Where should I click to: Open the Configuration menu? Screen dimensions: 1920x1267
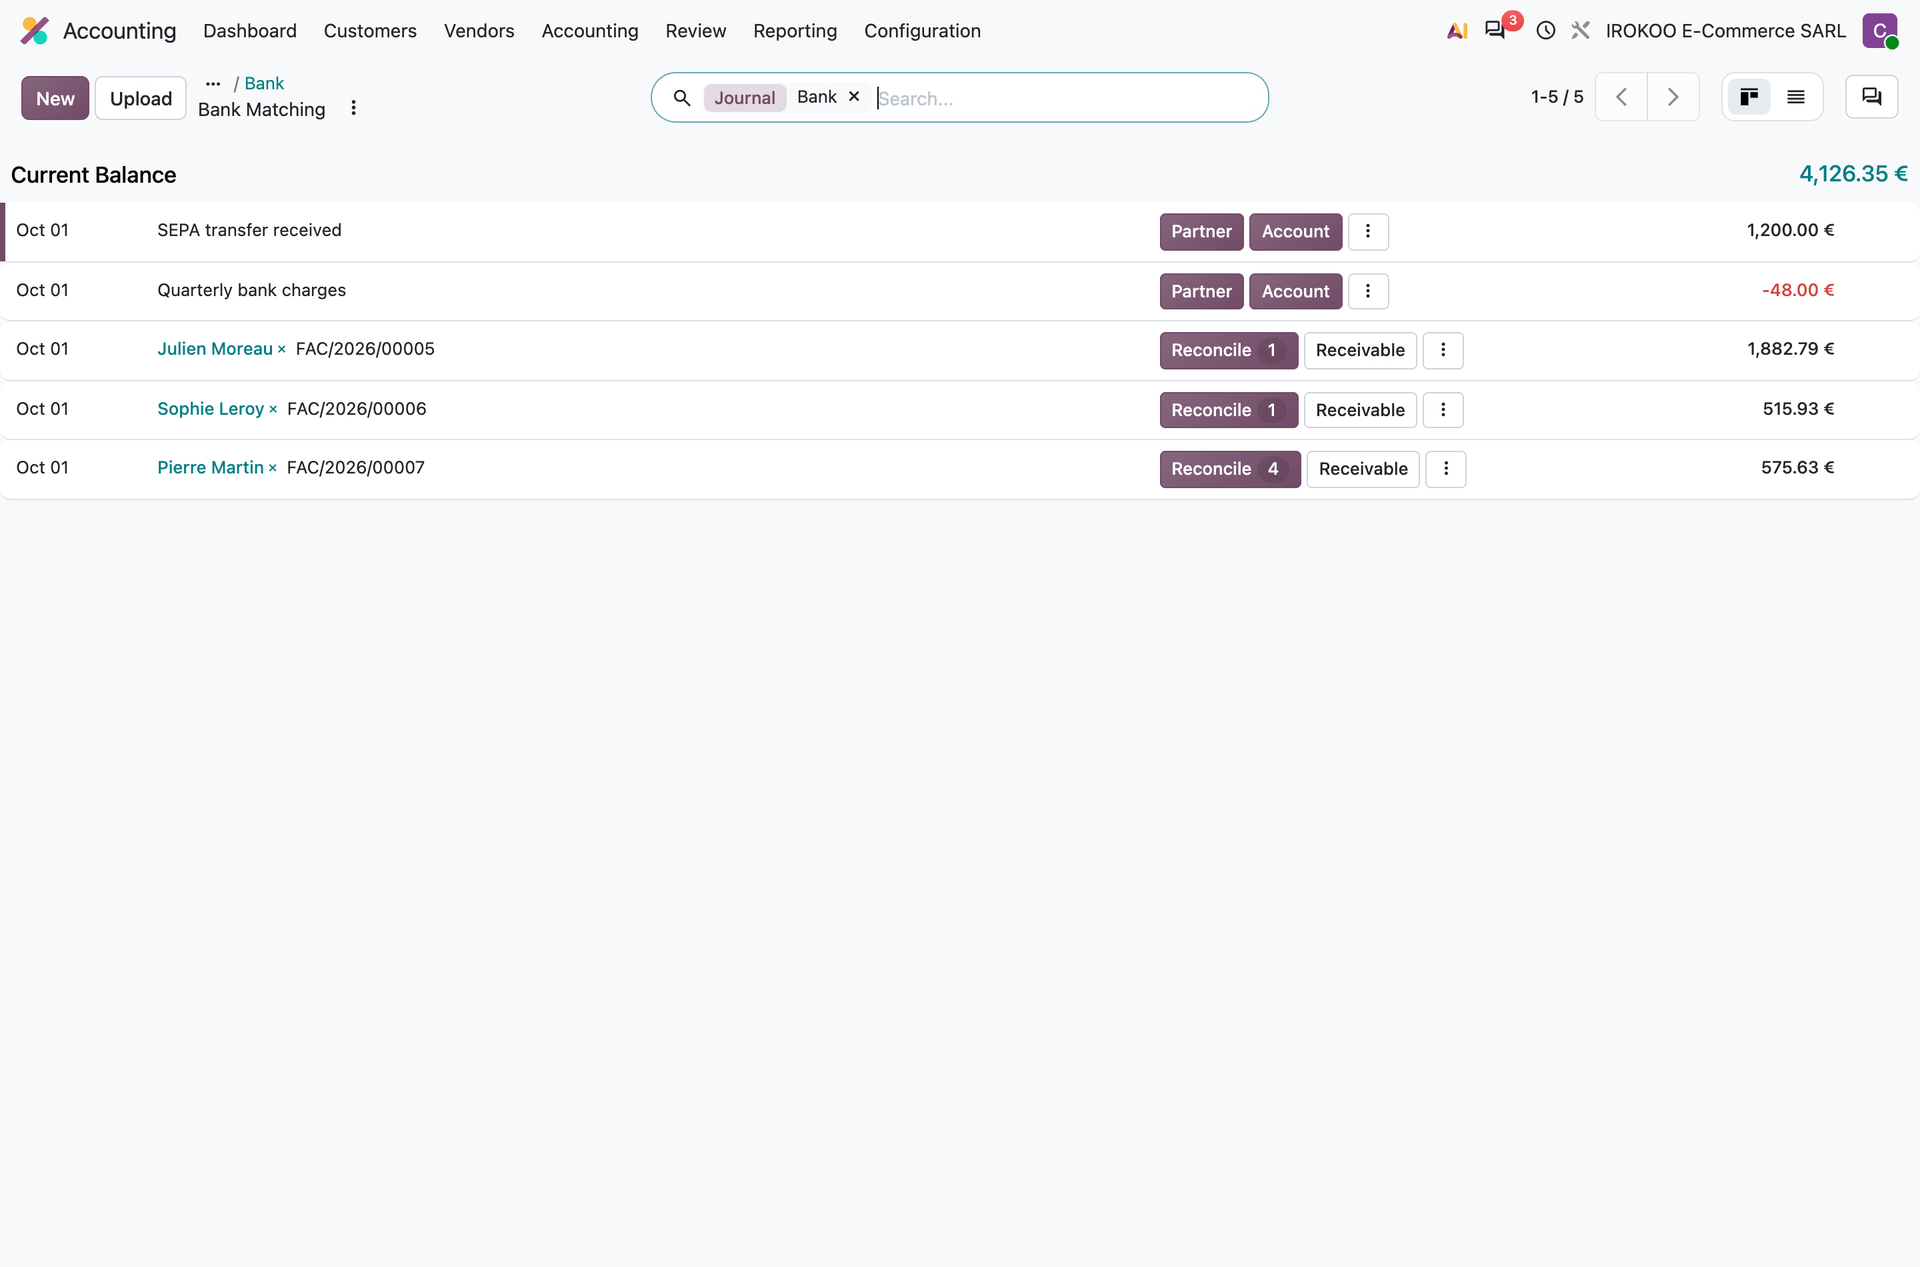pos(922,31)
